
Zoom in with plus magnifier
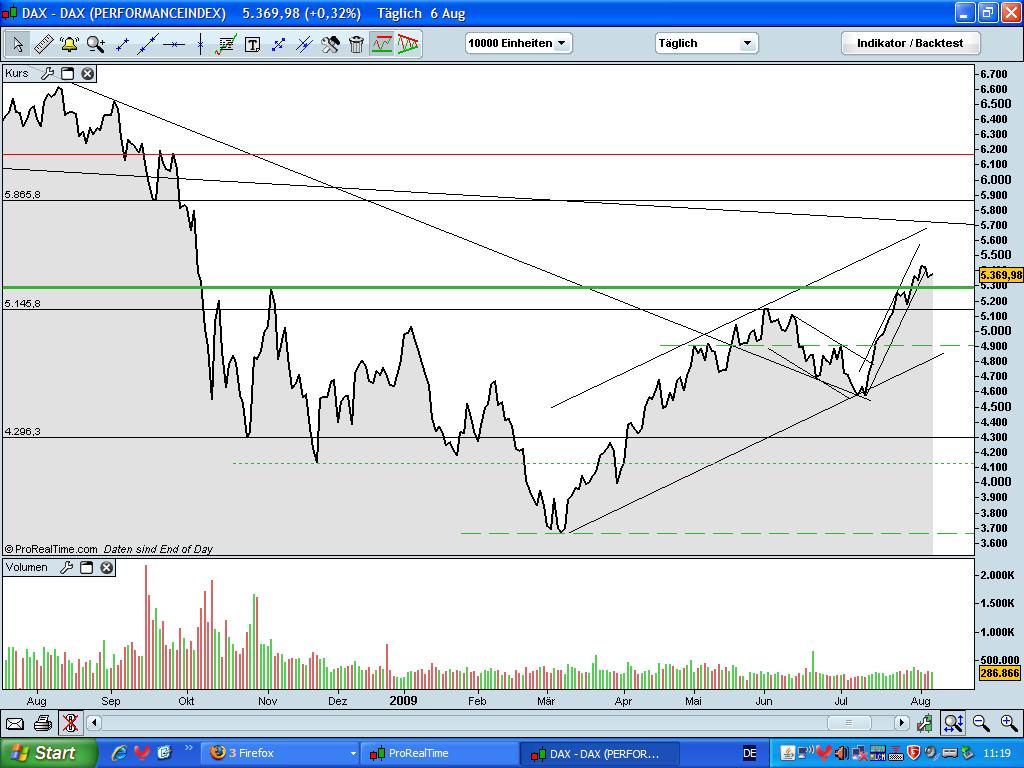[x=1009, y=723]
